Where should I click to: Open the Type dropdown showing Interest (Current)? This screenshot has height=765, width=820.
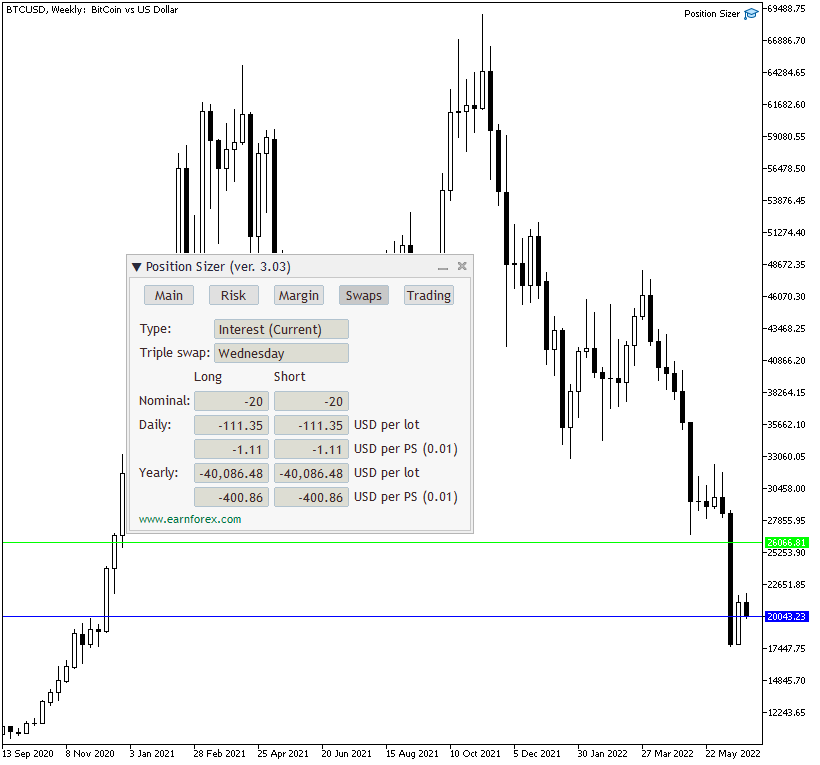pos(280,328)
